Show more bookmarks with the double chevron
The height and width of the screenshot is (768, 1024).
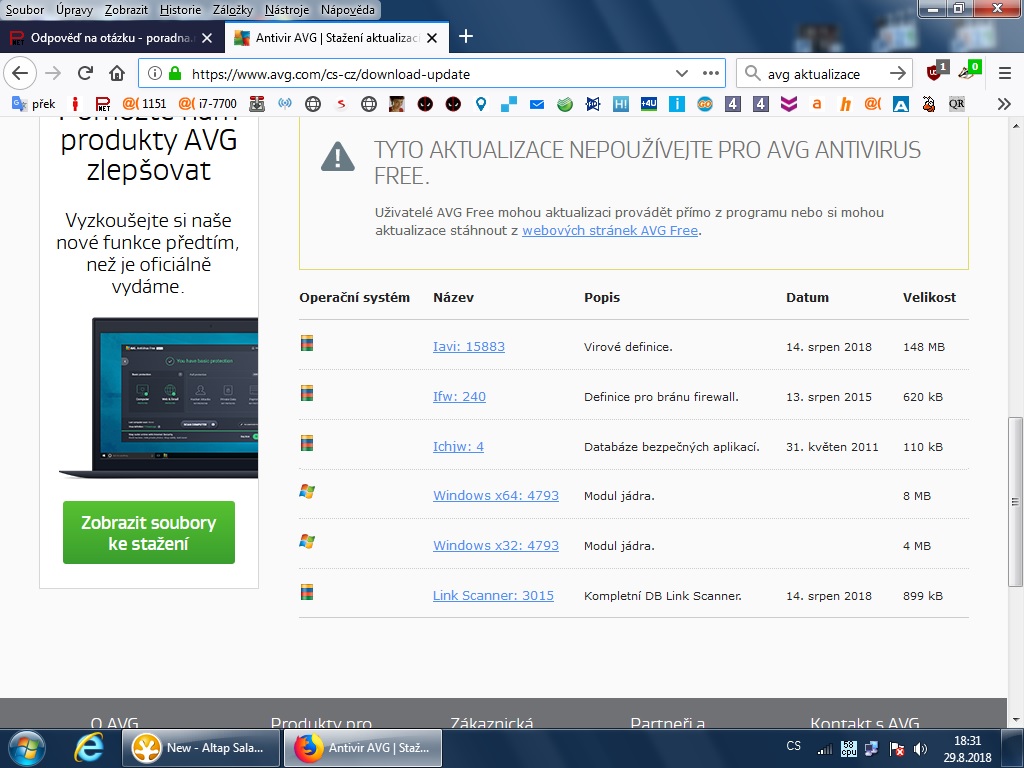1004,104
